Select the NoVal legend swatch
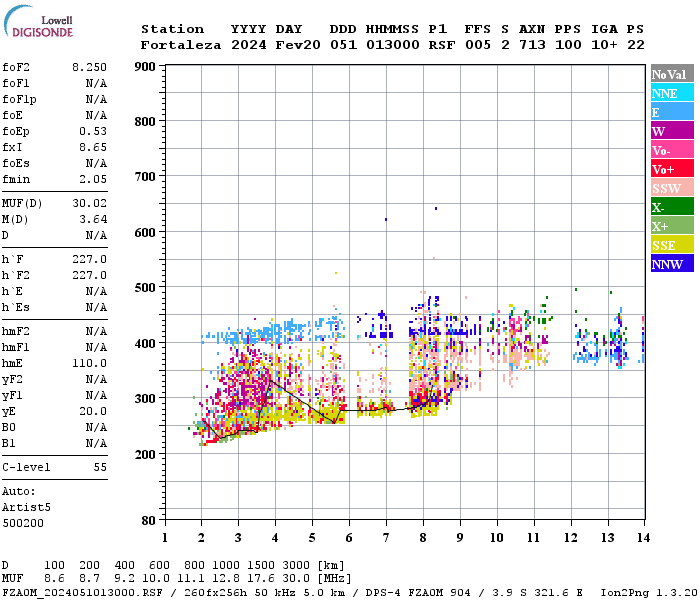This screenshot has width=700, height=600. click(672, 75)
